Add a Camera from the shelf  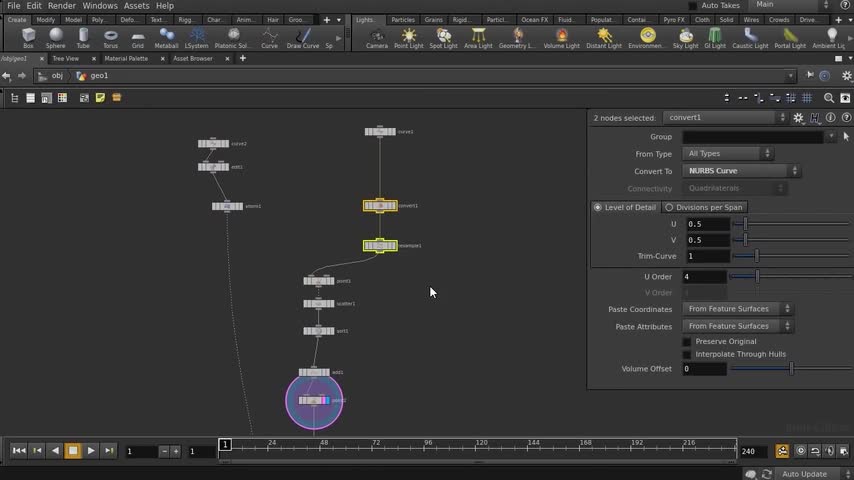pyautogui.click(x=376, y=38)
